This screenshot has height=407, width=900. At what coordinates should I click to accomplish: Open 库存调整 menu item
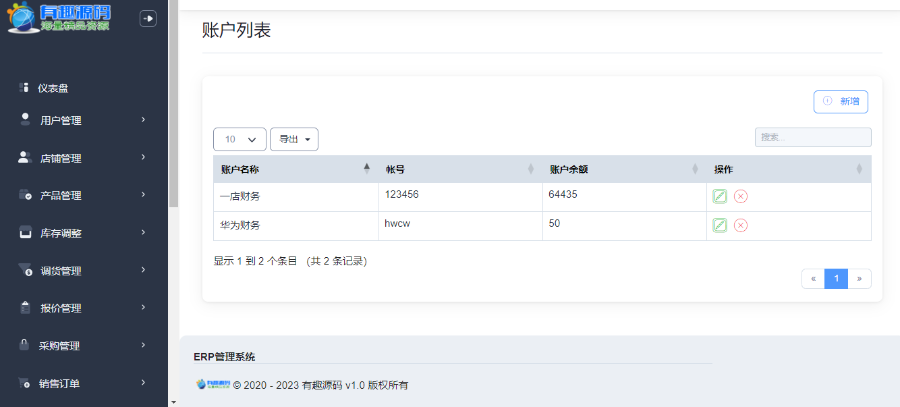(x=82, y=233)
